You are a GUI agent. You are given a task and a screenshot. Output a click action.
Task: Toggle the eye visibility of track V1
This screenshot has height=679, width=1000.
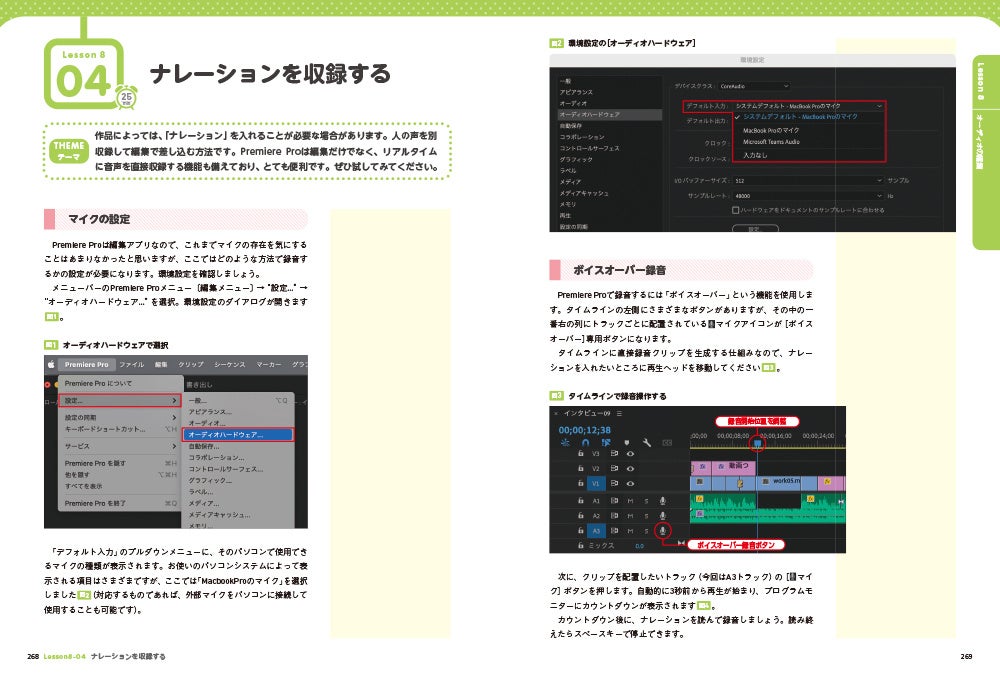tap(630, 483)
